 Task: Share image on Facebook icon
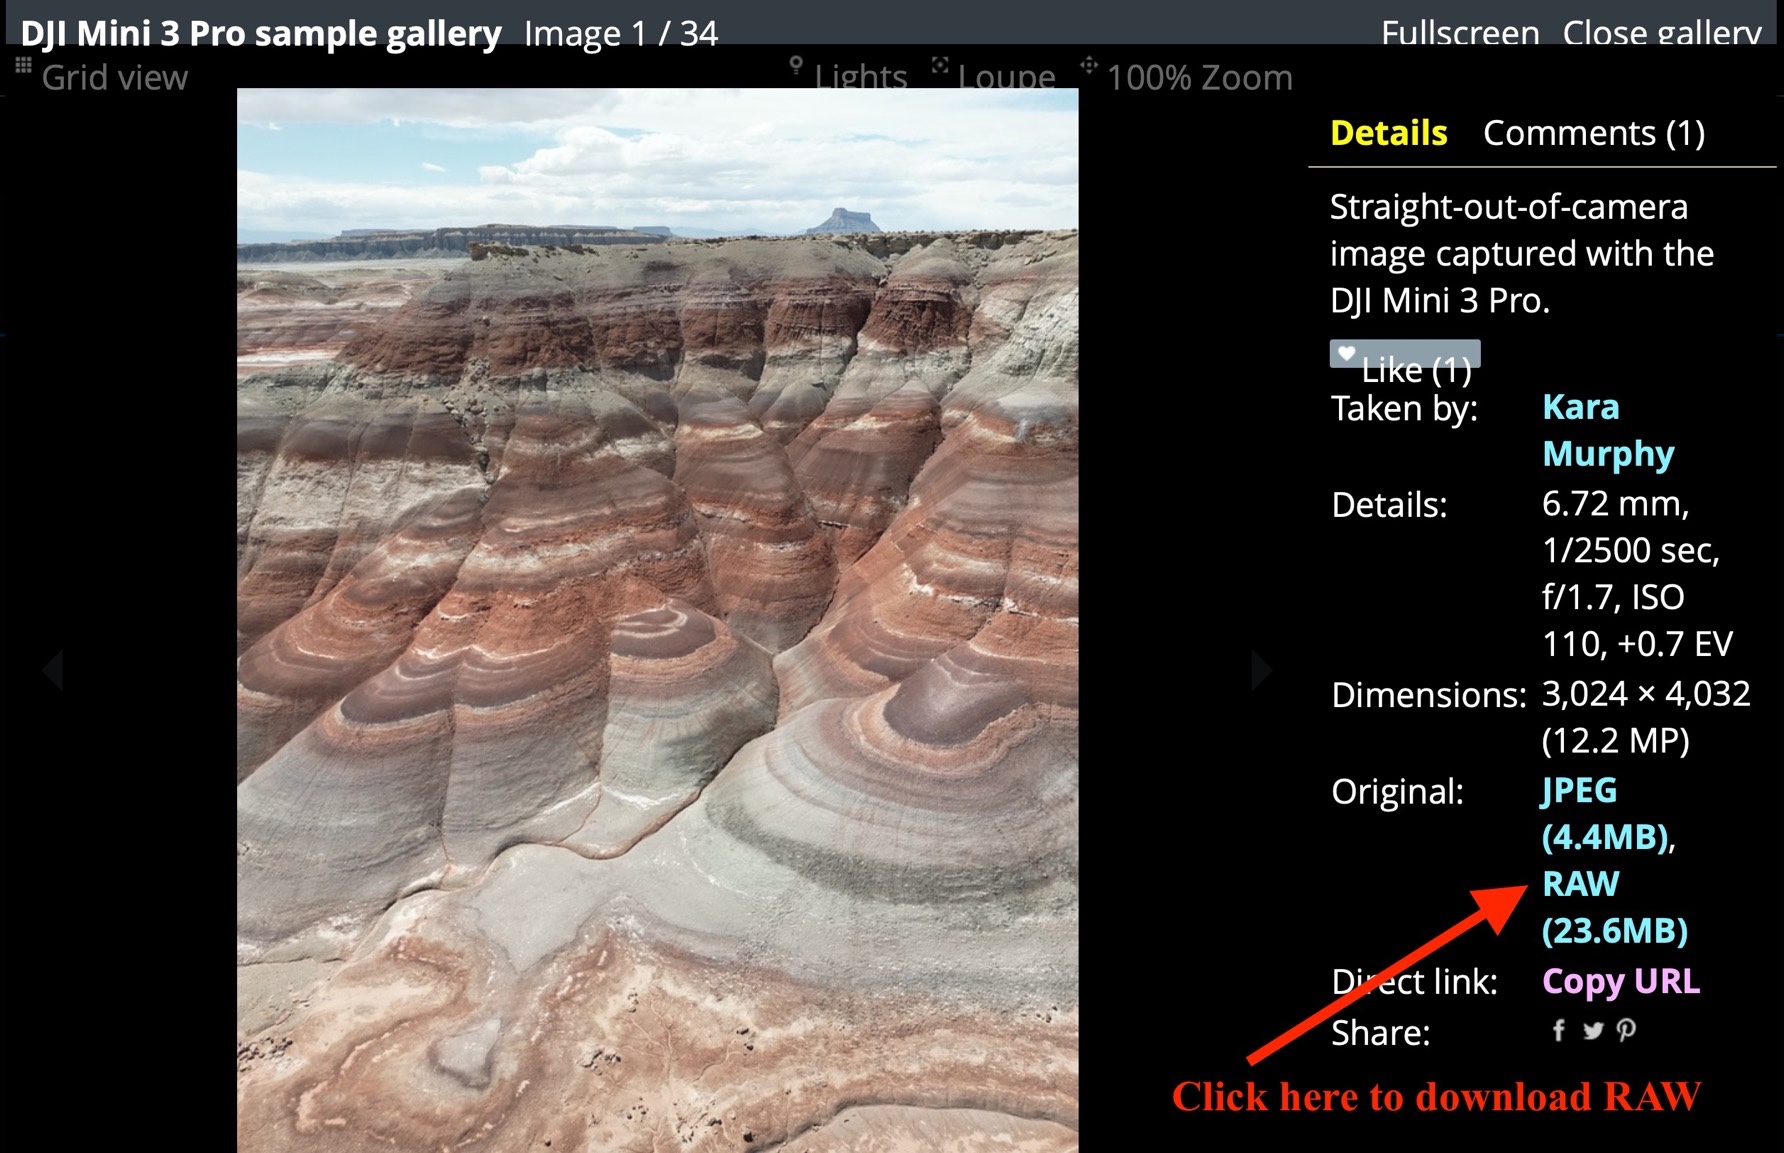coord(1558,1030)
